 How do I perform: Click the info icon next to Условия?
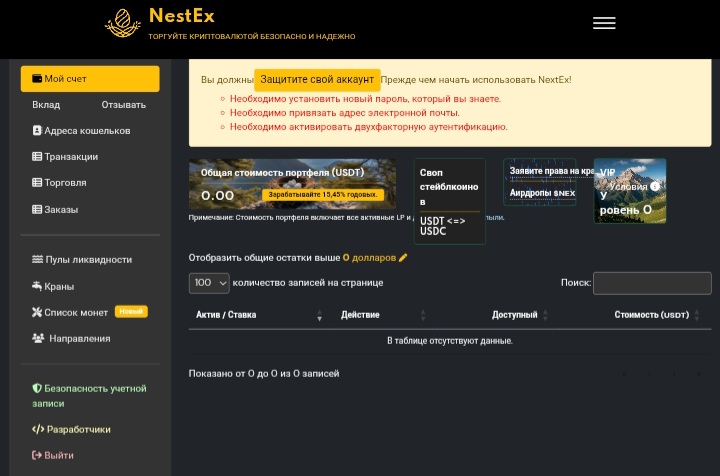point(655,186)
